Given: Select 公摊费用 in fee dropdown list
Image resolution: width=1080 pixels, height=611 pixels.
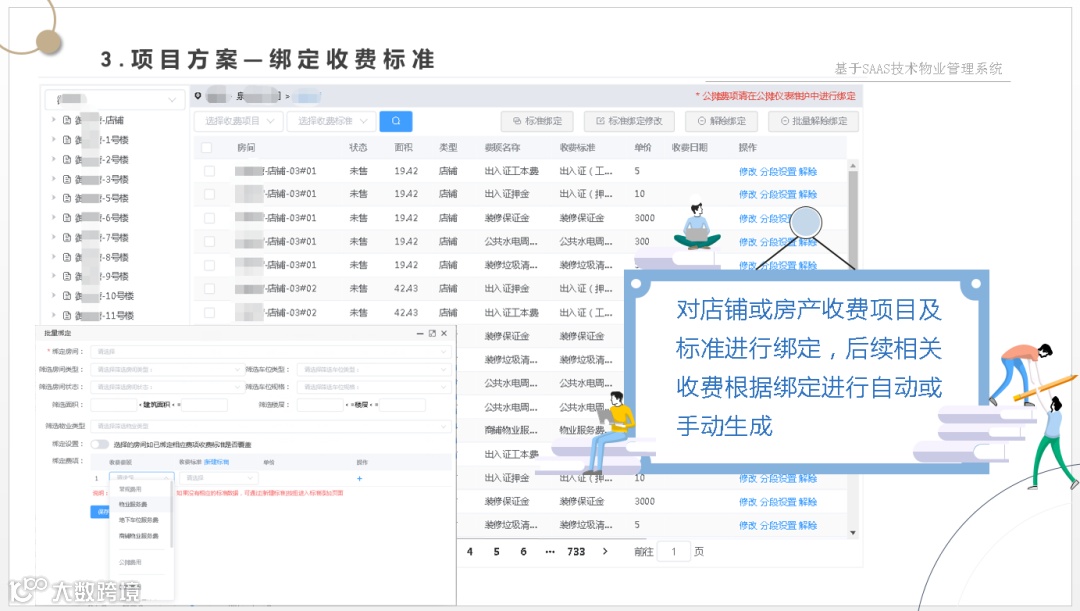Looking at the screenshot, I should tap(130, 562).
